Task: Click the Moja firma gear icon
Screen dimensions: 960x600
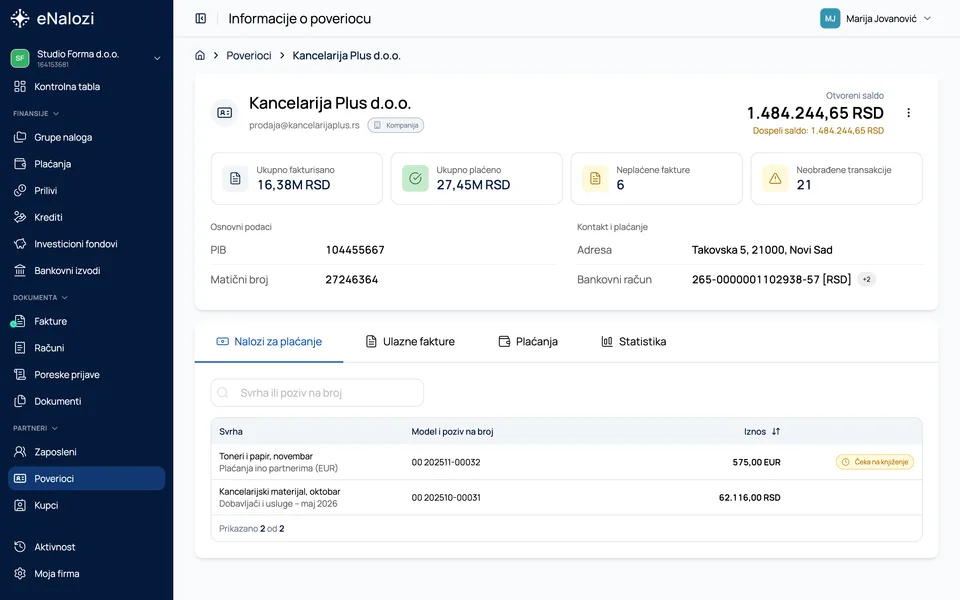Action: pyautogui.click(x=20, y=574)
